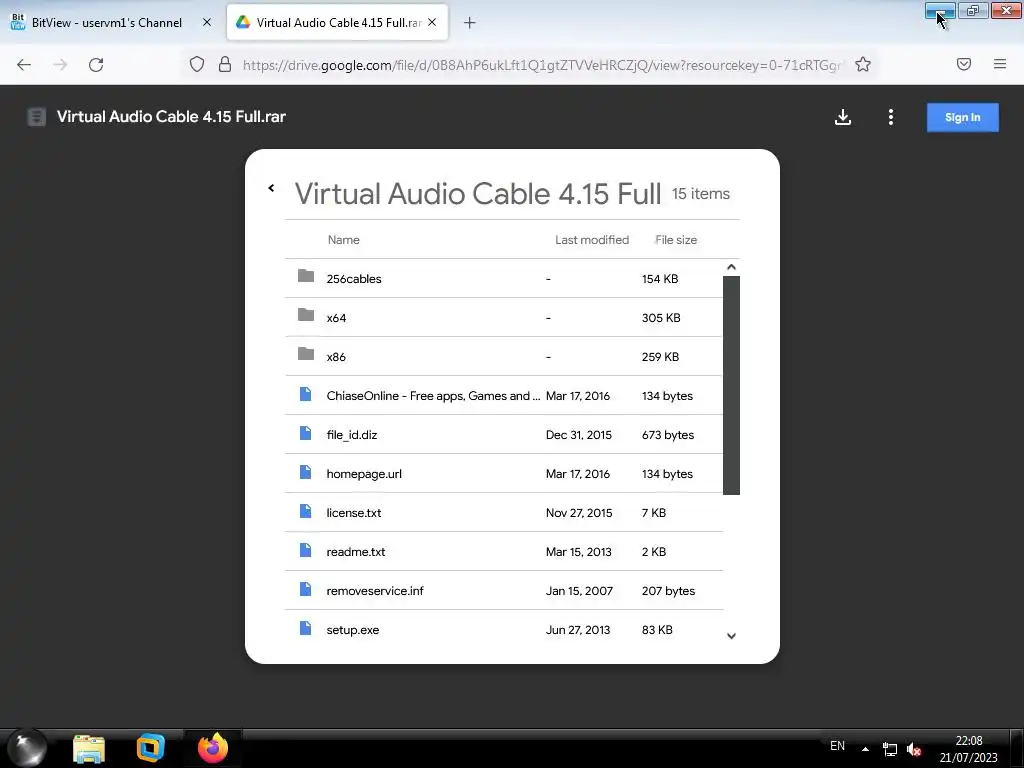
Task: Select the x86 folder name
Action: coord(336,357)
